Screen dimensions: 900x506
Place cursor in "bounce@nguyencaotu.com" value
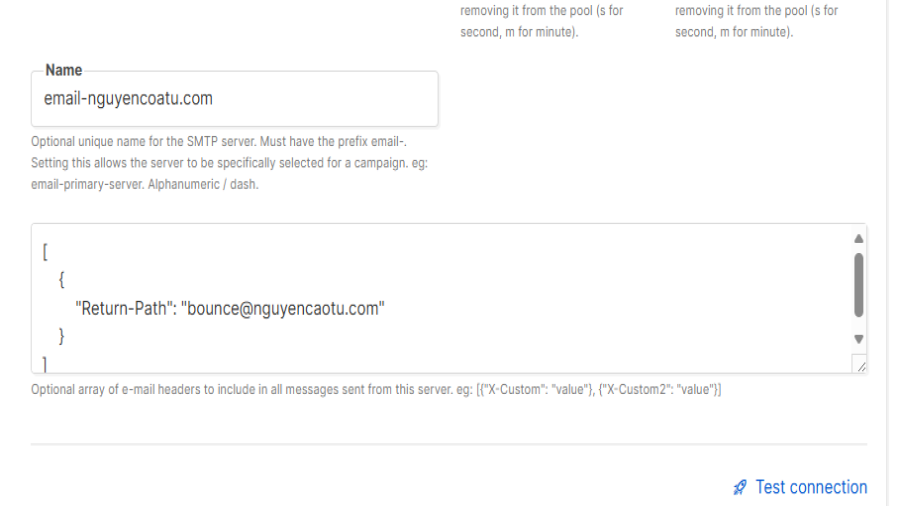coord(282,309)
